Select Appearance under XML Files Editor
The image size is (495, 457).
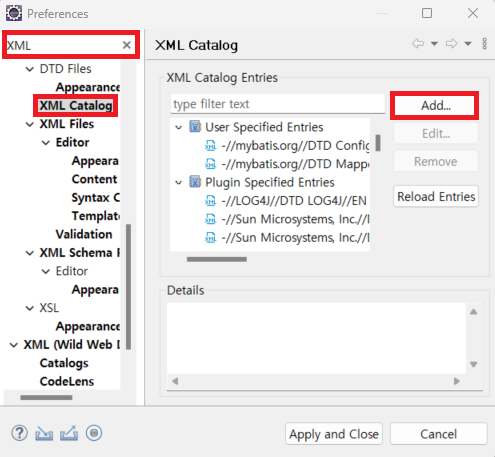[95, 161]
